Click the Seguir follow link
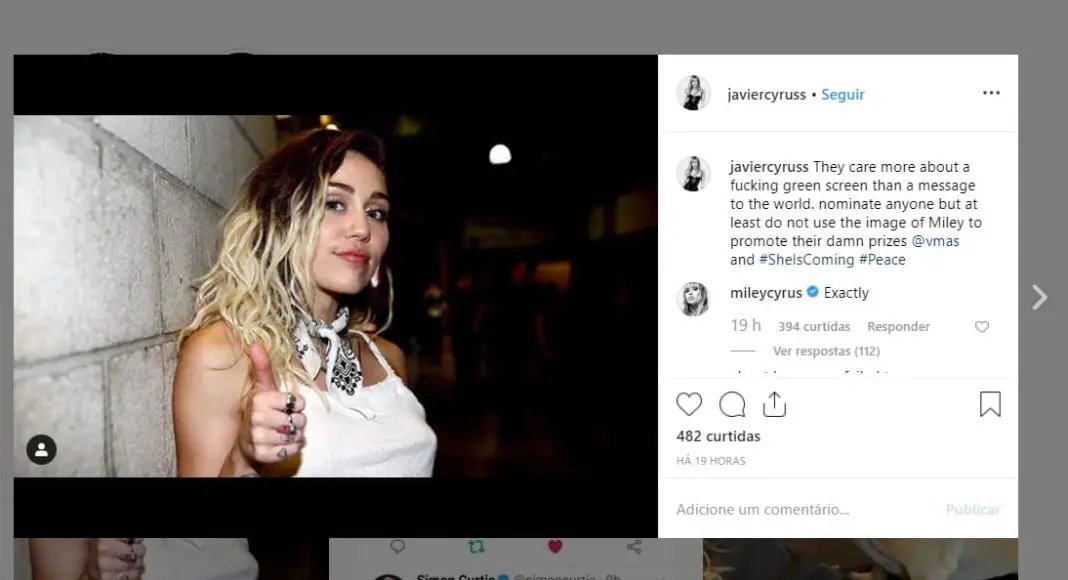Viewport: 1068px width, 580px height. tap(842, 94)
